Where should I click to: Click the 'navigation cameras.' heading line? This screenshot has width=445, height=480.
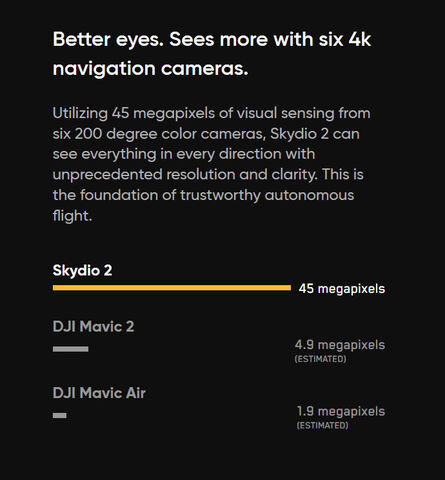tap(150, 69)
